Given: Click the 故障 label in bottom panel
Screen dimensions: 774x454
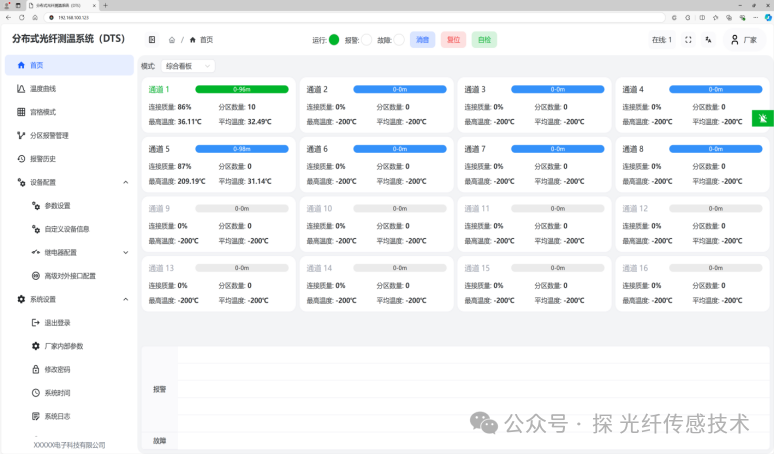Looking at the screenshot, I should [159, 441].
